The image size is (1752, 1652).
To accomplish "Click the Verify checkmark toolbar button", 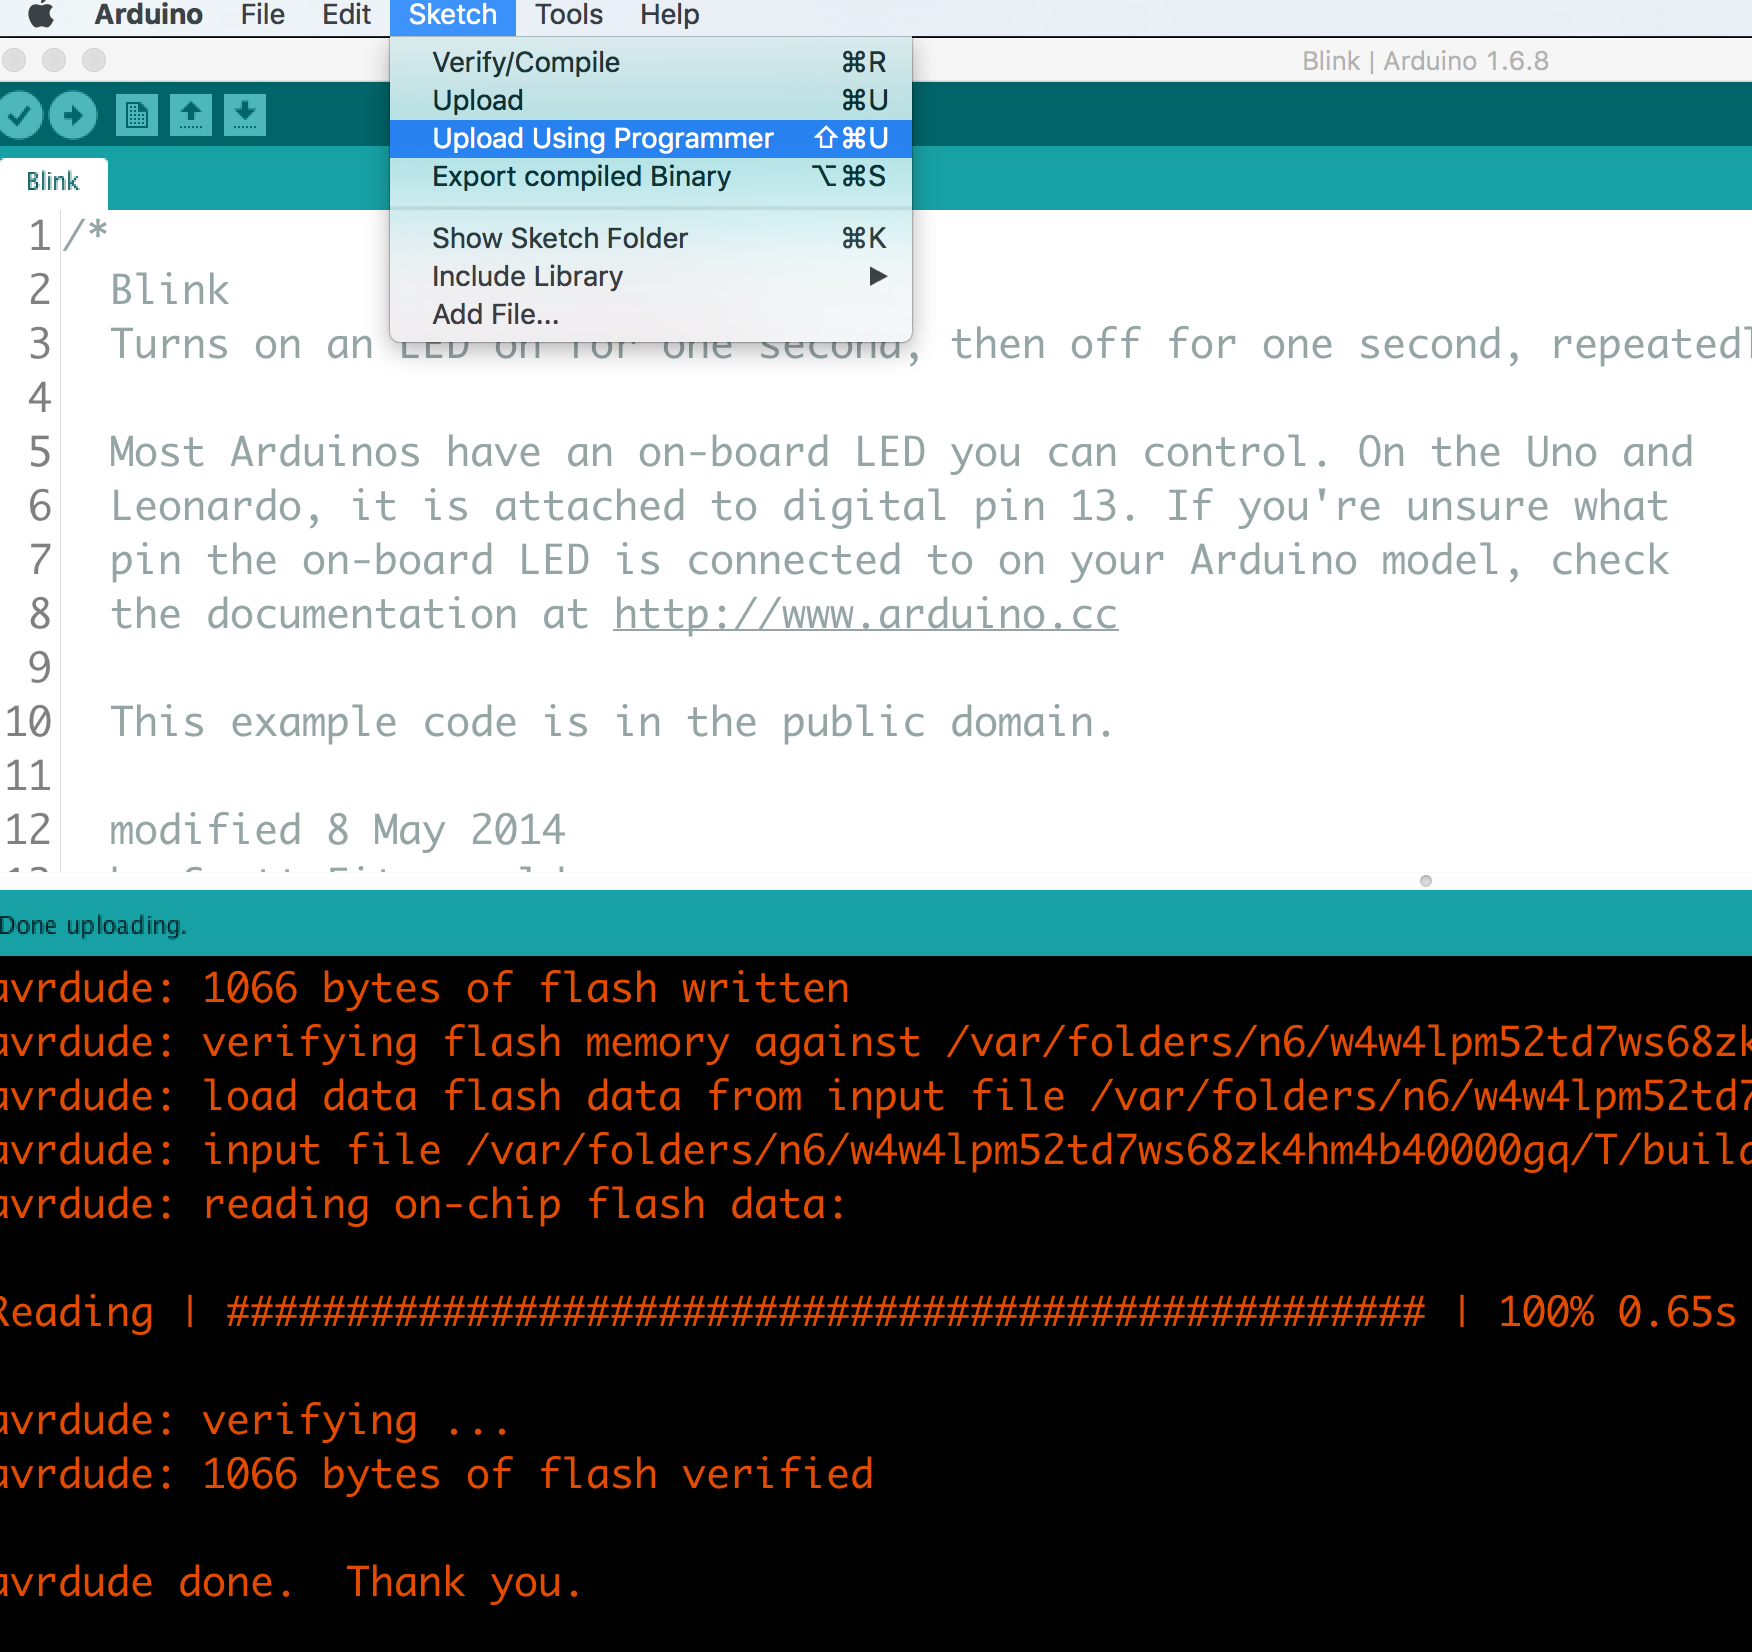I will 19,115.
